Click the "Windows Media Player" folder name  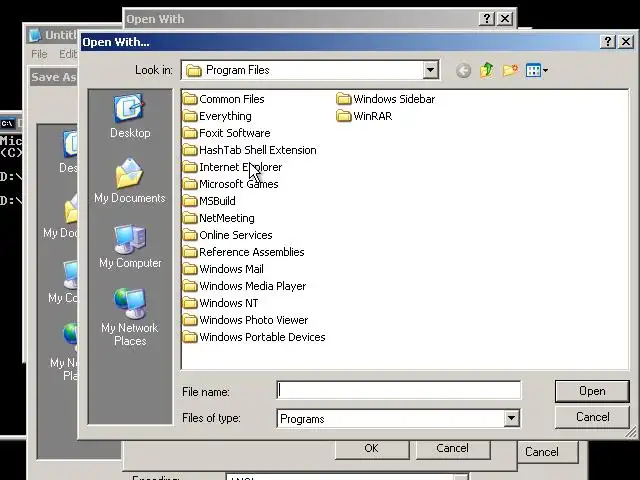point(253,286)
